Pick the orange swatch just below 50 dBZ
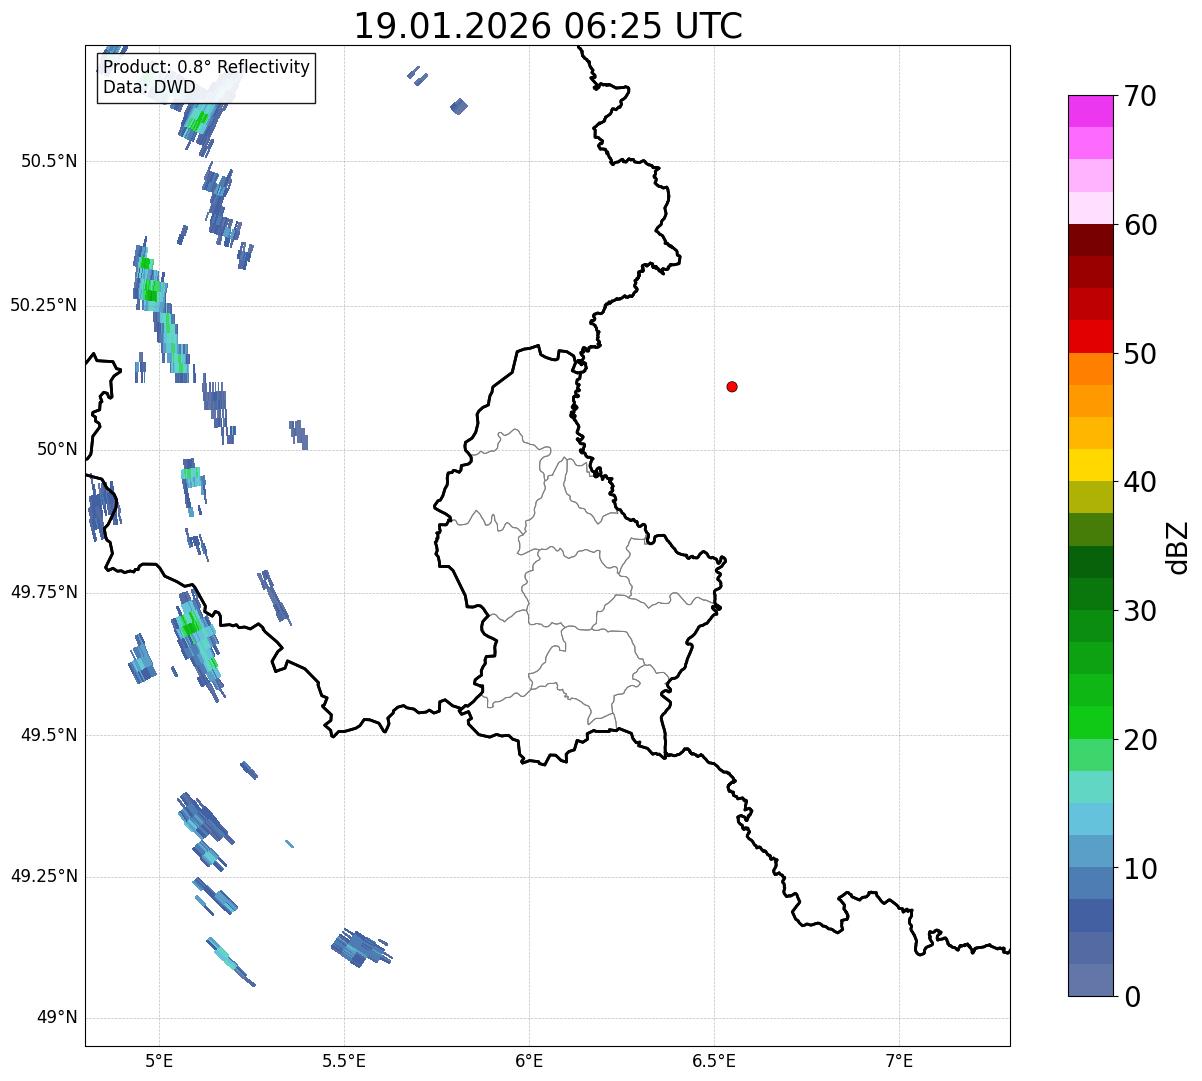The height and width of the screenshot is (1081, 1202). pos(1091,369)
